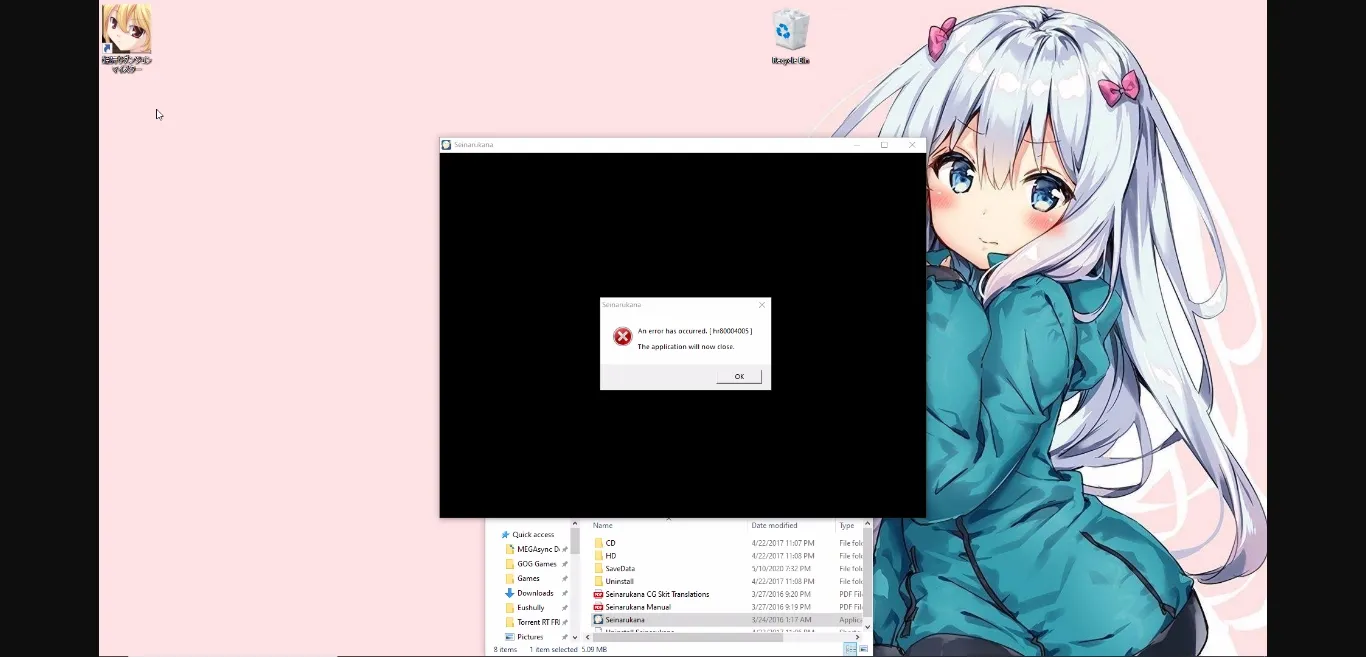
Task: Go to Downloads in Quick access
Action: (x=534, y=593)
